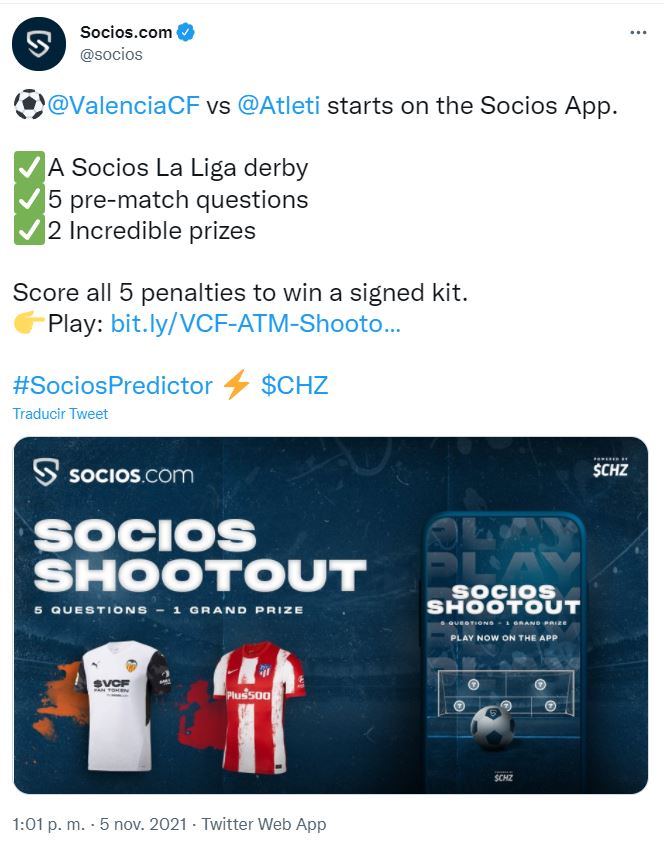Click the $CHZ cashtag

(x=295, y=385)
